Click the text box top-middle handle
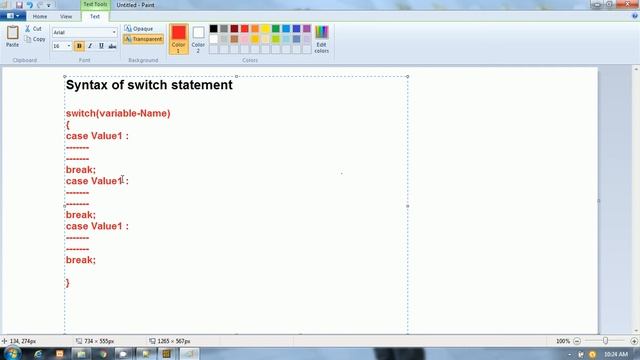The image size is (640, 360). [x=236, y=76]
